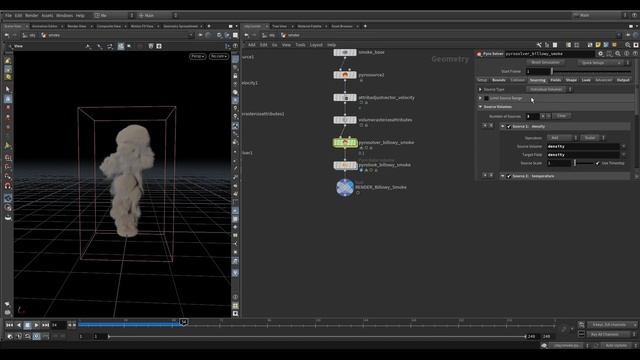The width and height of the screenshot is (640, 360).
Task: Collapse the Source 1 density block
Action: pyautogui.click(x=502, y=127)
